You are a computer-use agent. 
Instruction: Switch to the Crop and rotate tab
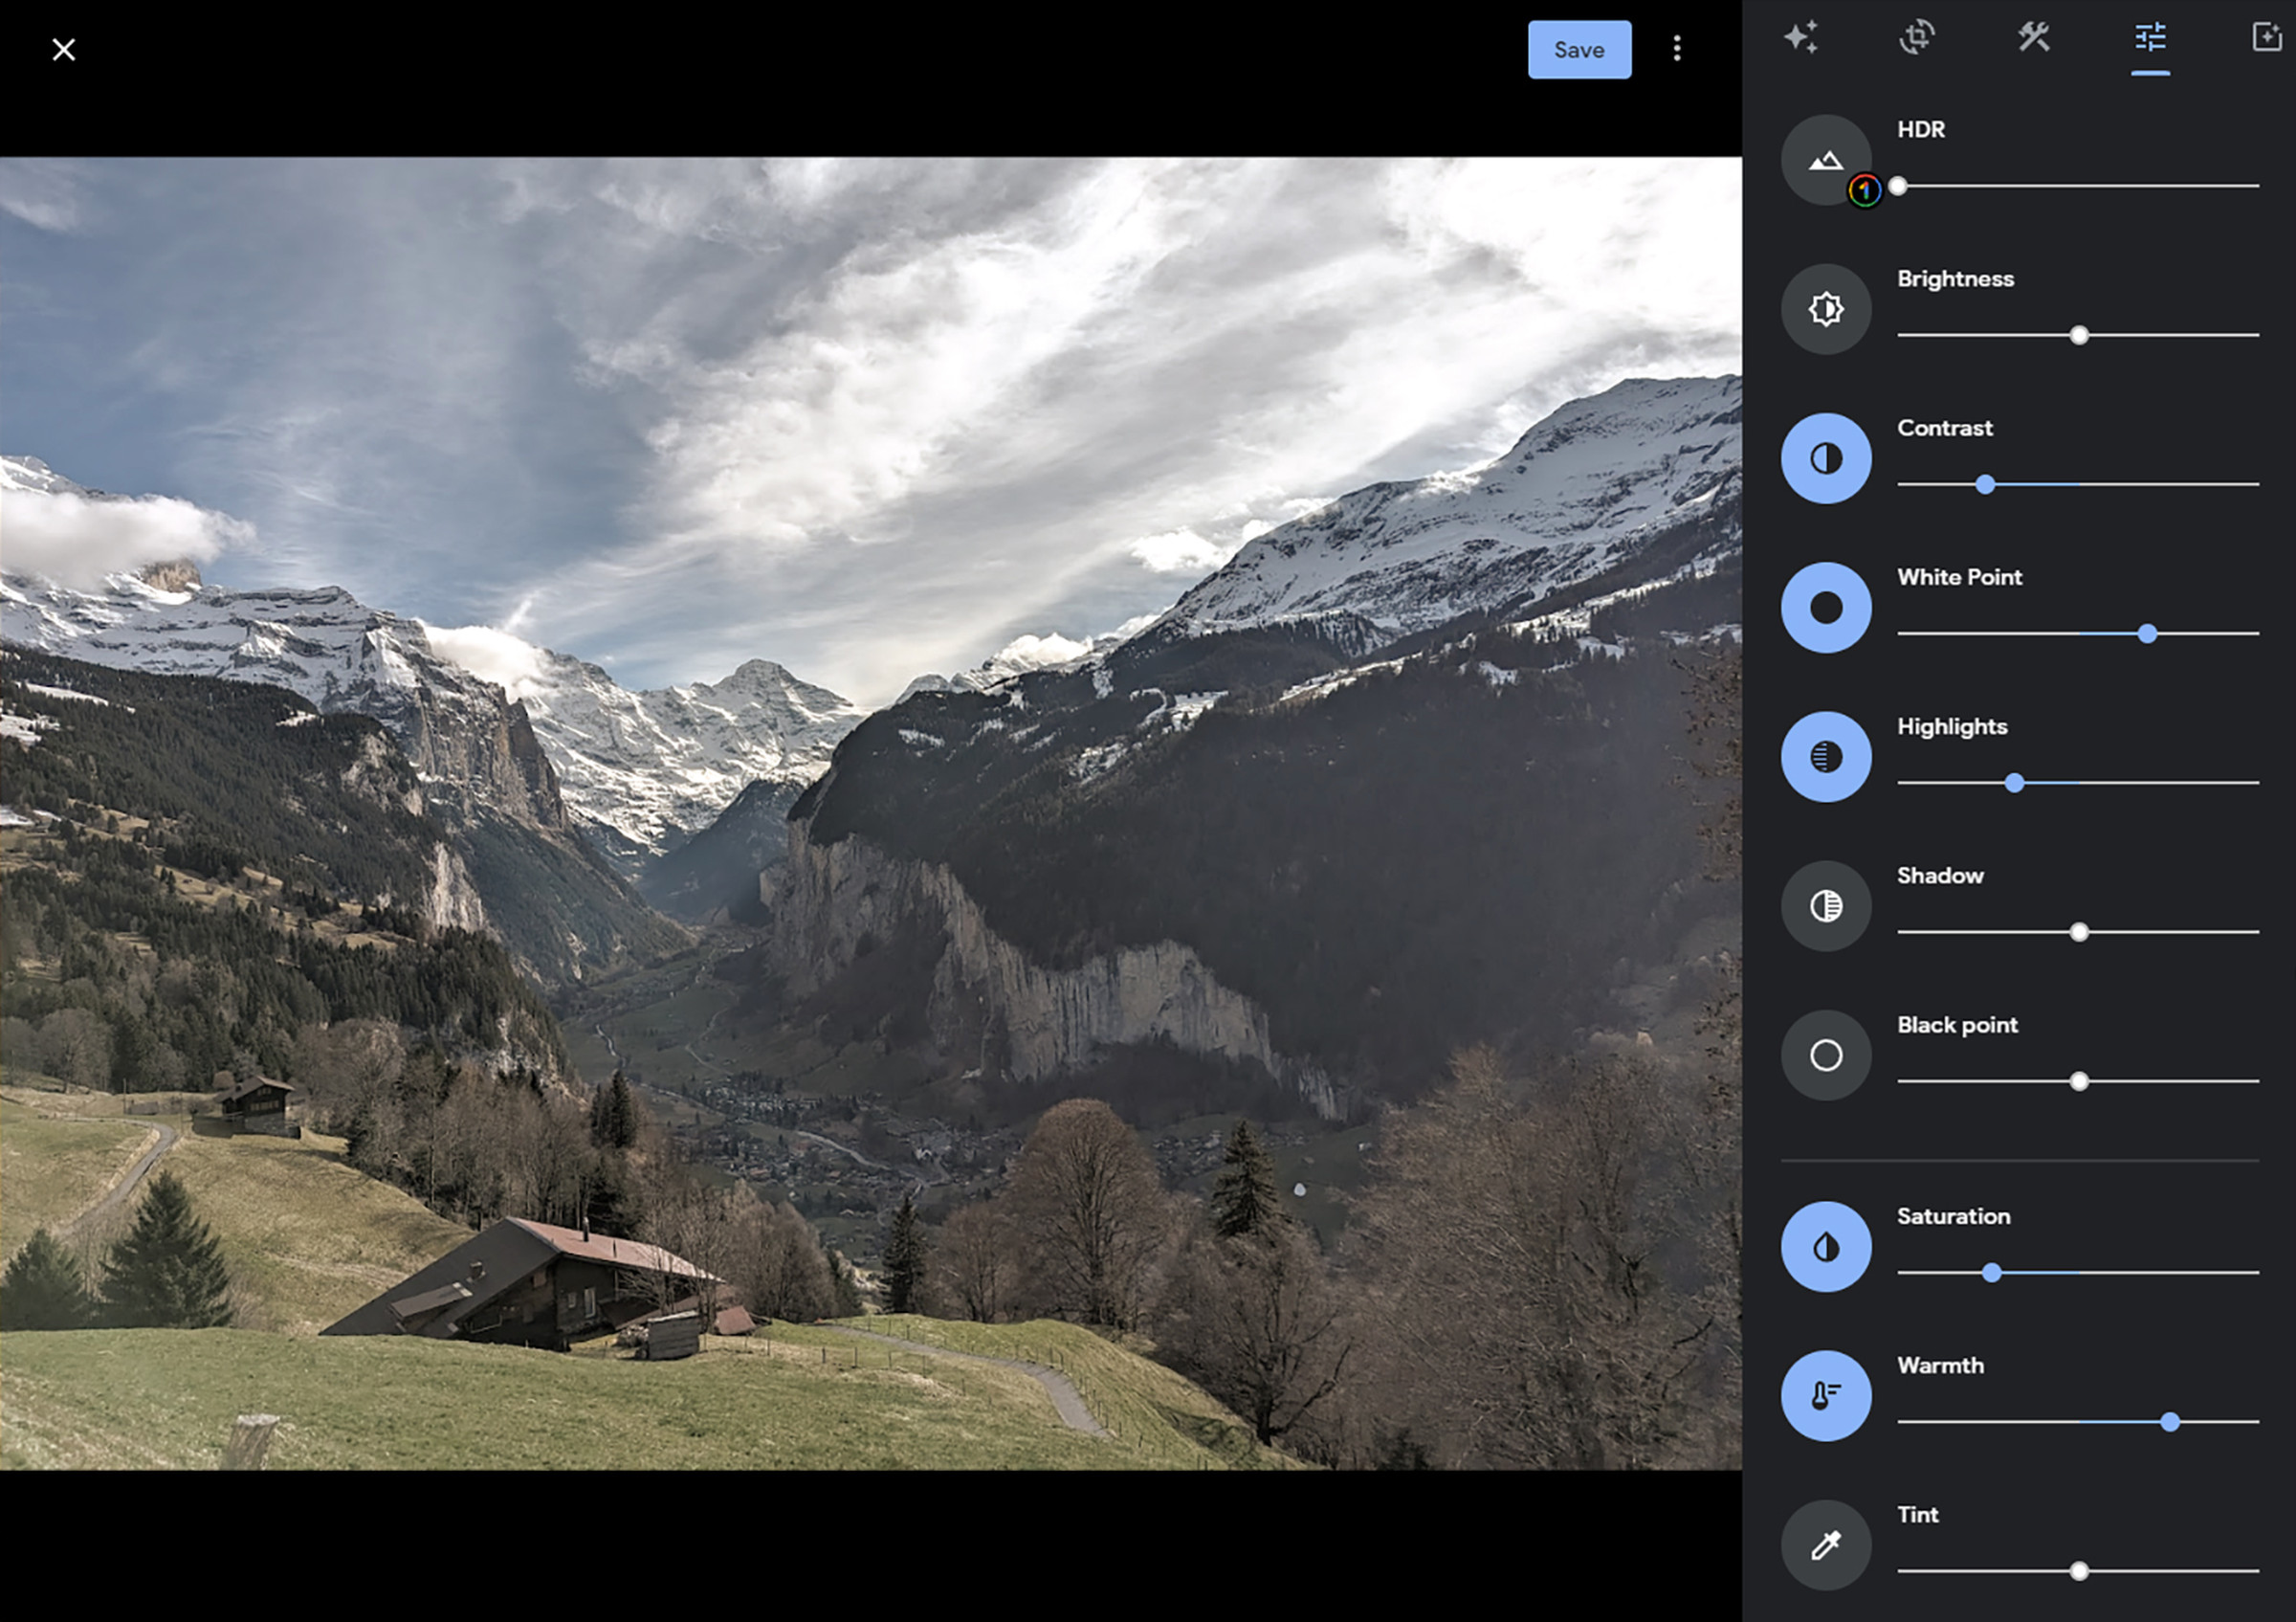click(1916, 38)
